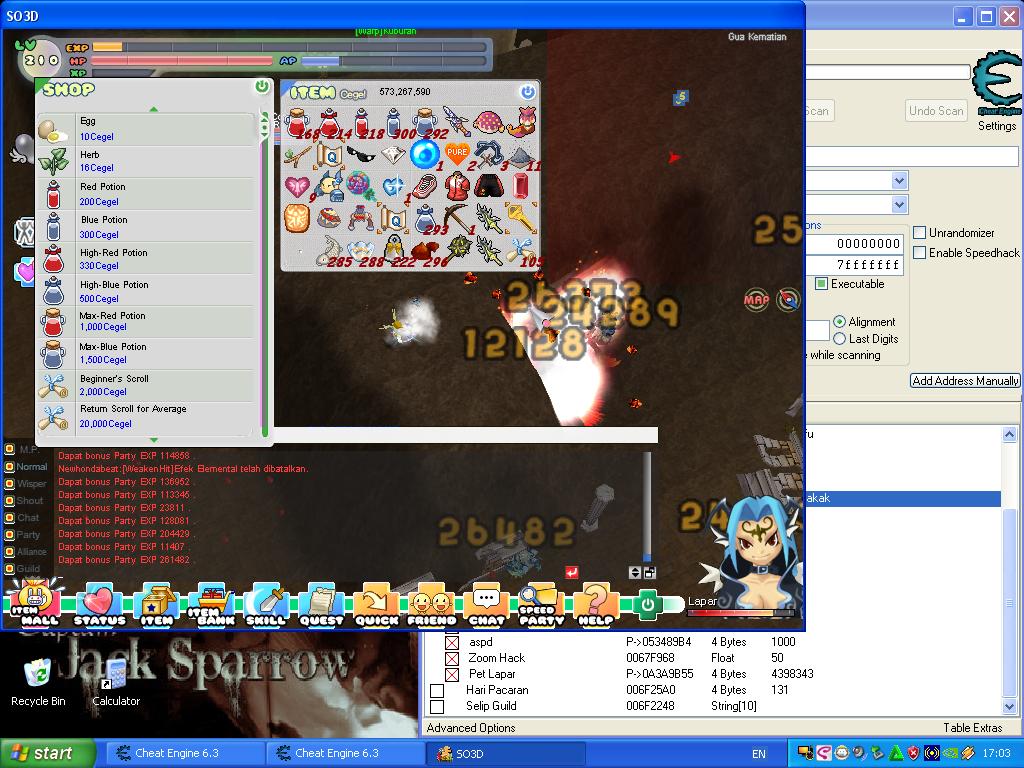1024x768 pixels.
Task: Open the Item Bank menu icon
Action: pyautogui.click(x=212, y=605)
